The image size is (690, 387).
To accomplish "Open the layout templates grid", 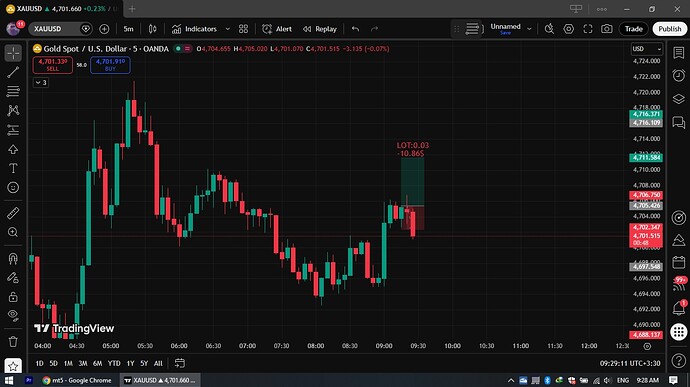I will tap(243, 29).
